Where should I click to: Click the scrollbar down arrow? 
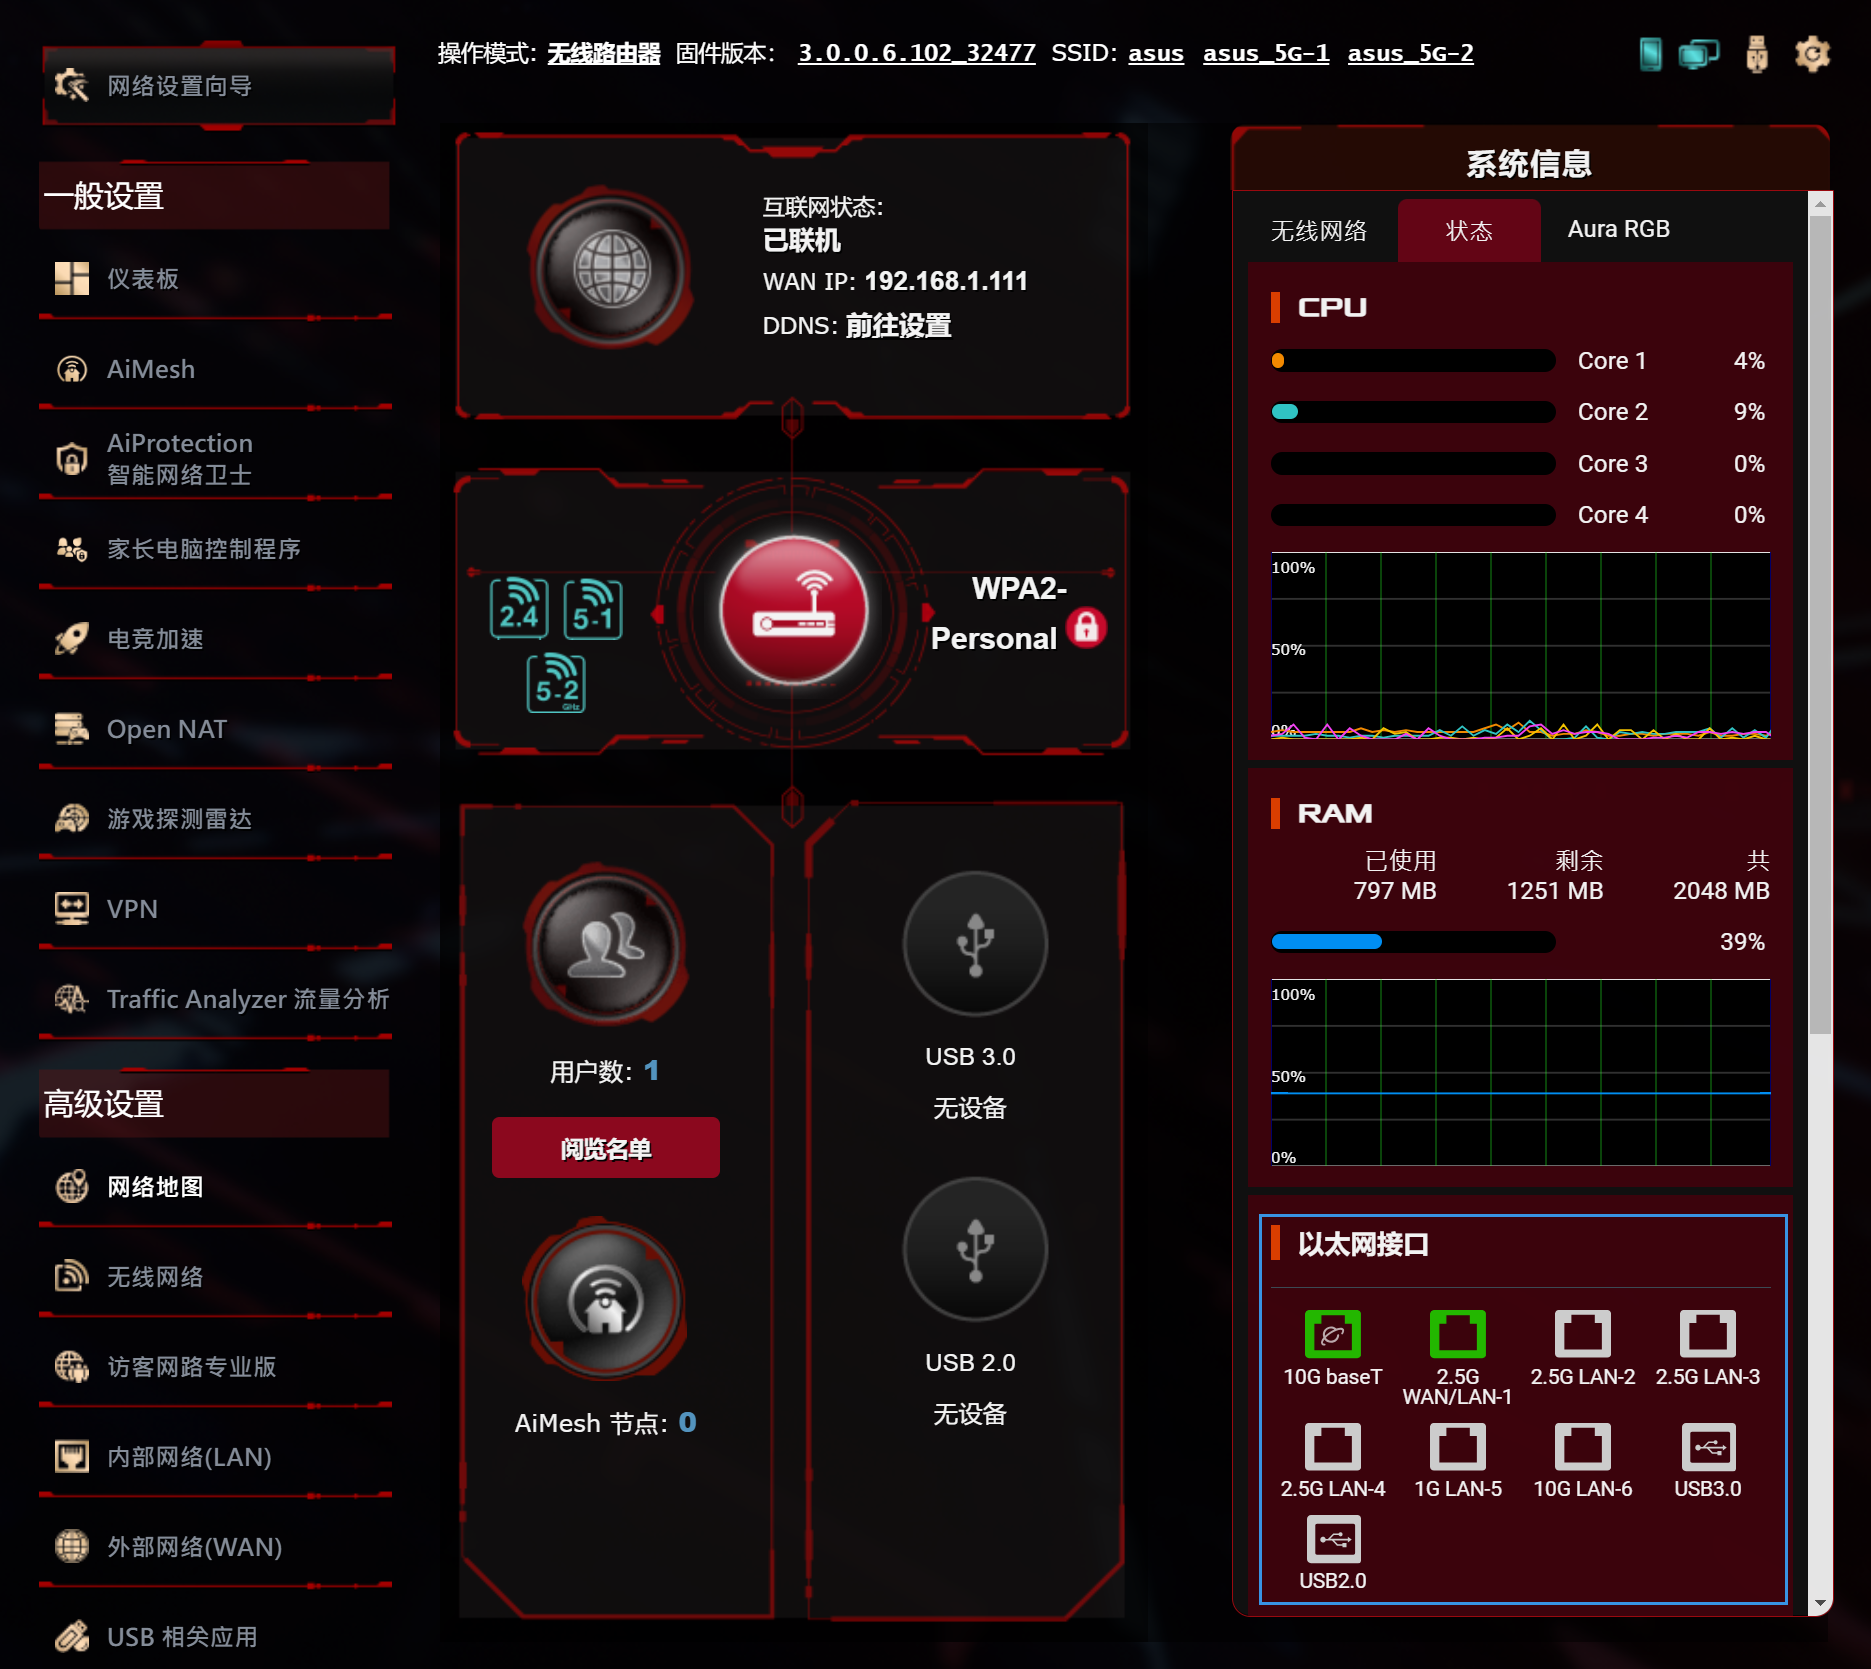click(x=1820, y=1603)
